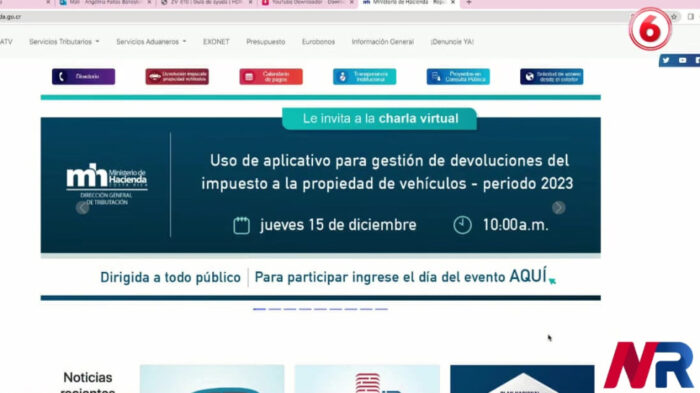The width and height of the screenshot is (700, 393).
Task: Go to previous carousel slide arrow
Action: pyautogui.click(x=83, y=208)
